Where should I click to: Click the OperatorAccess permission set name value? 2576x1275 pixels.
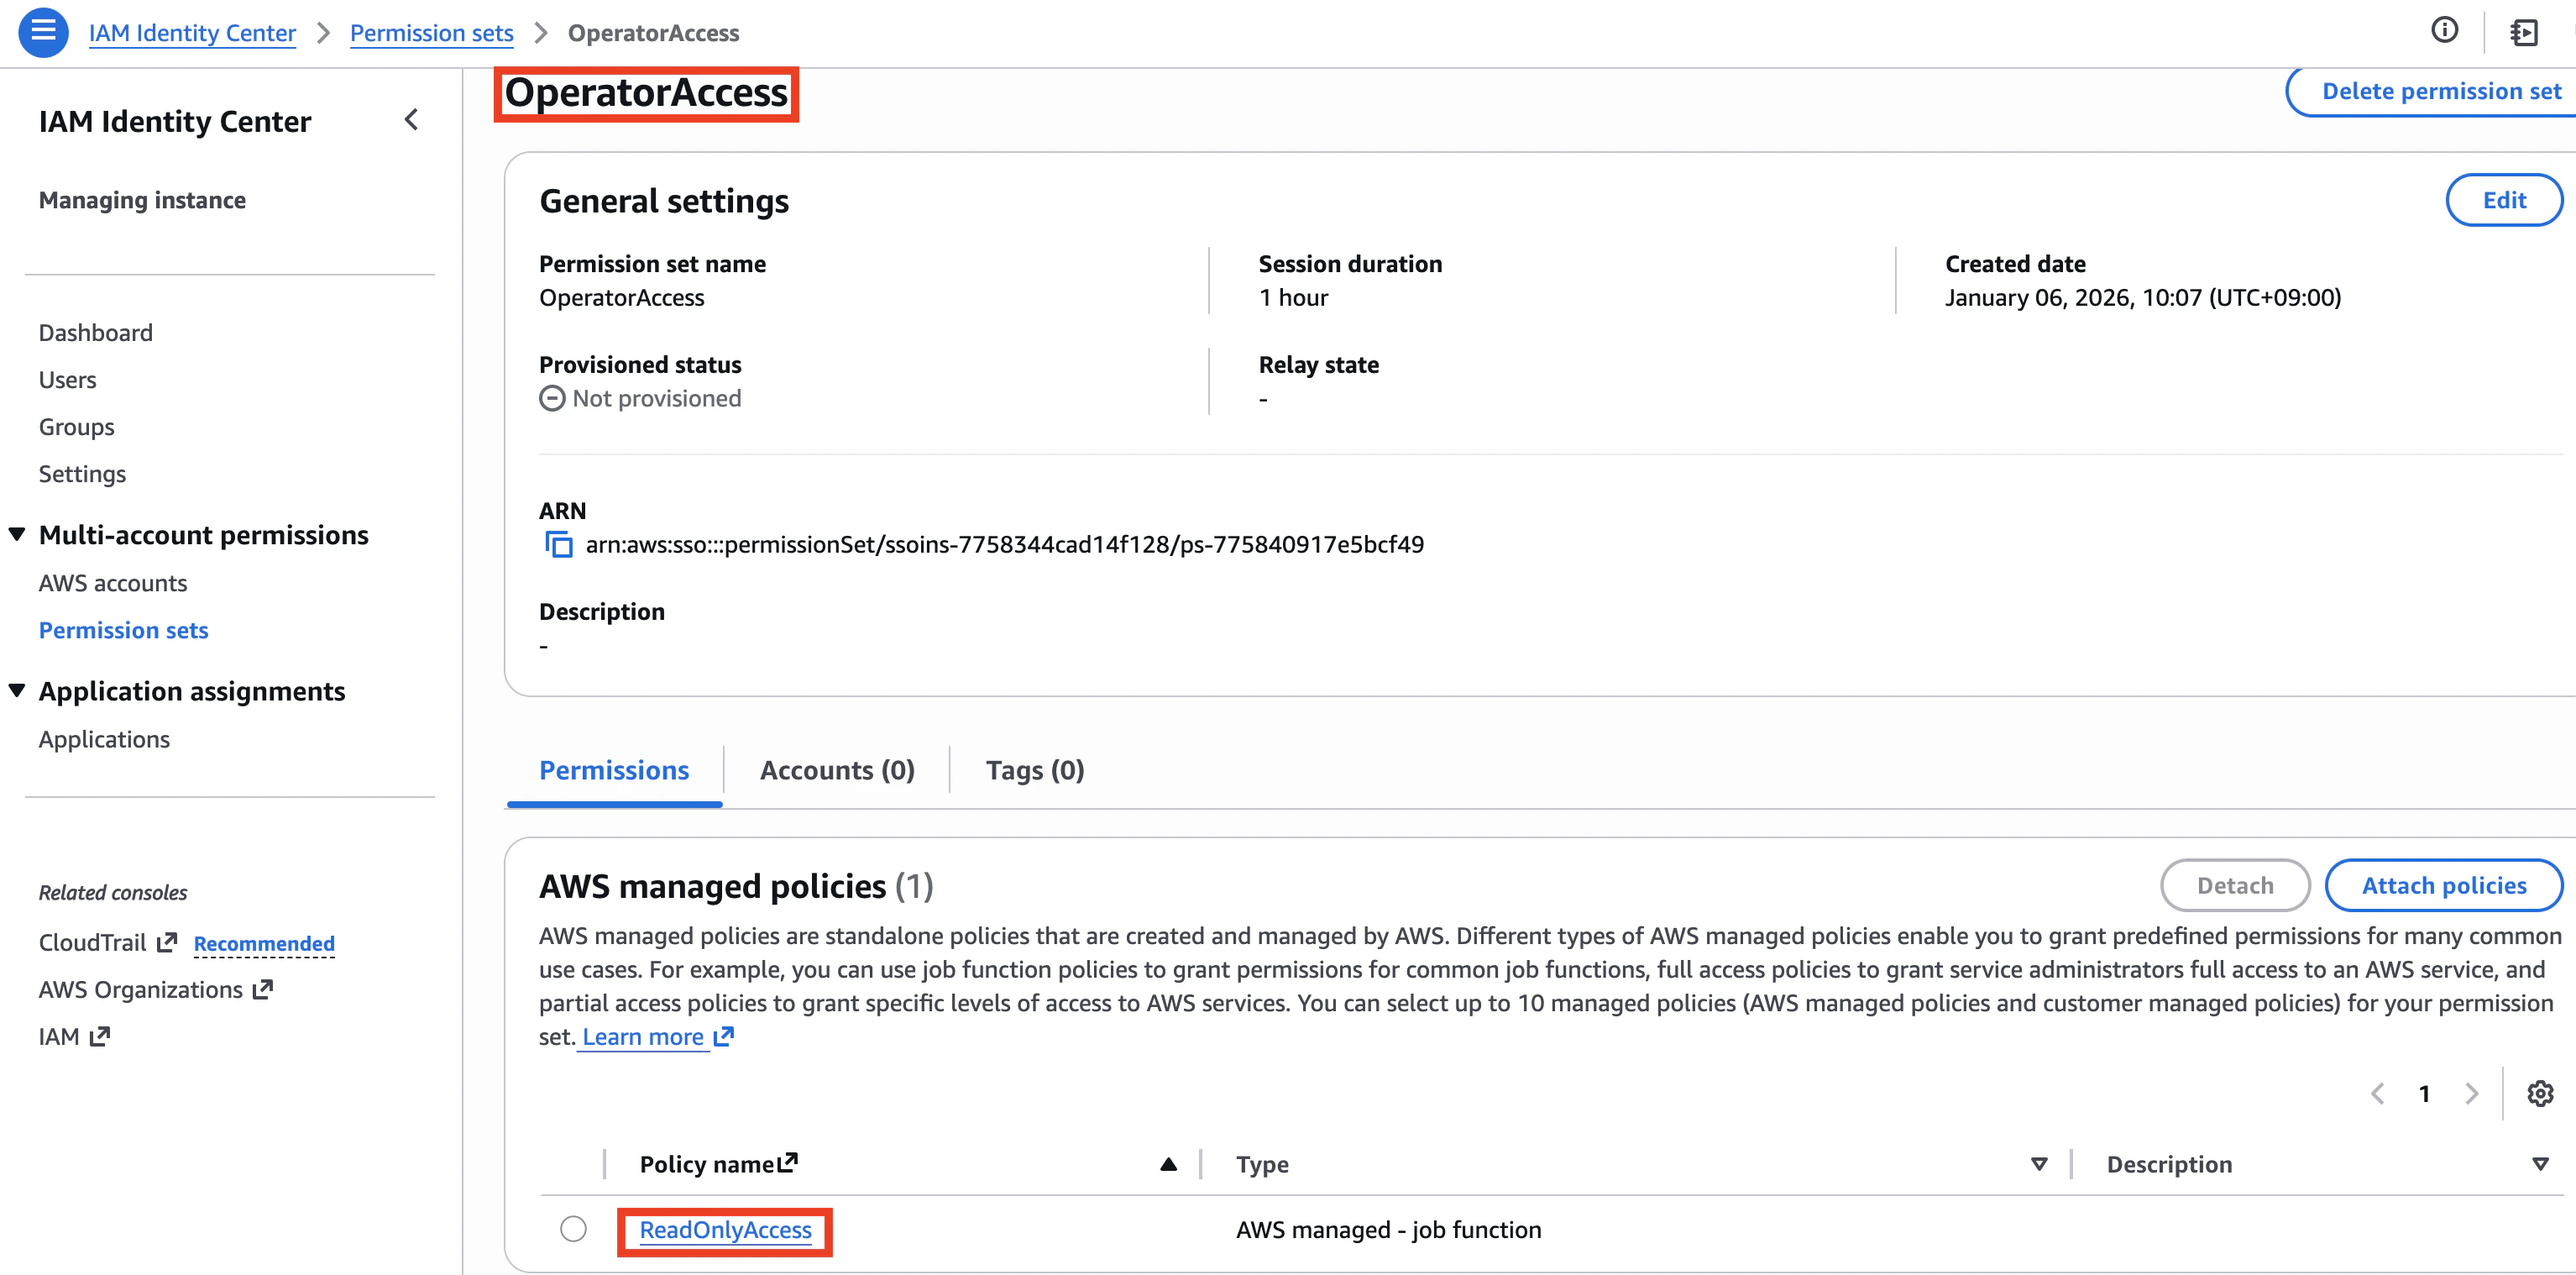pyautogui.click(x=622, y=297)
